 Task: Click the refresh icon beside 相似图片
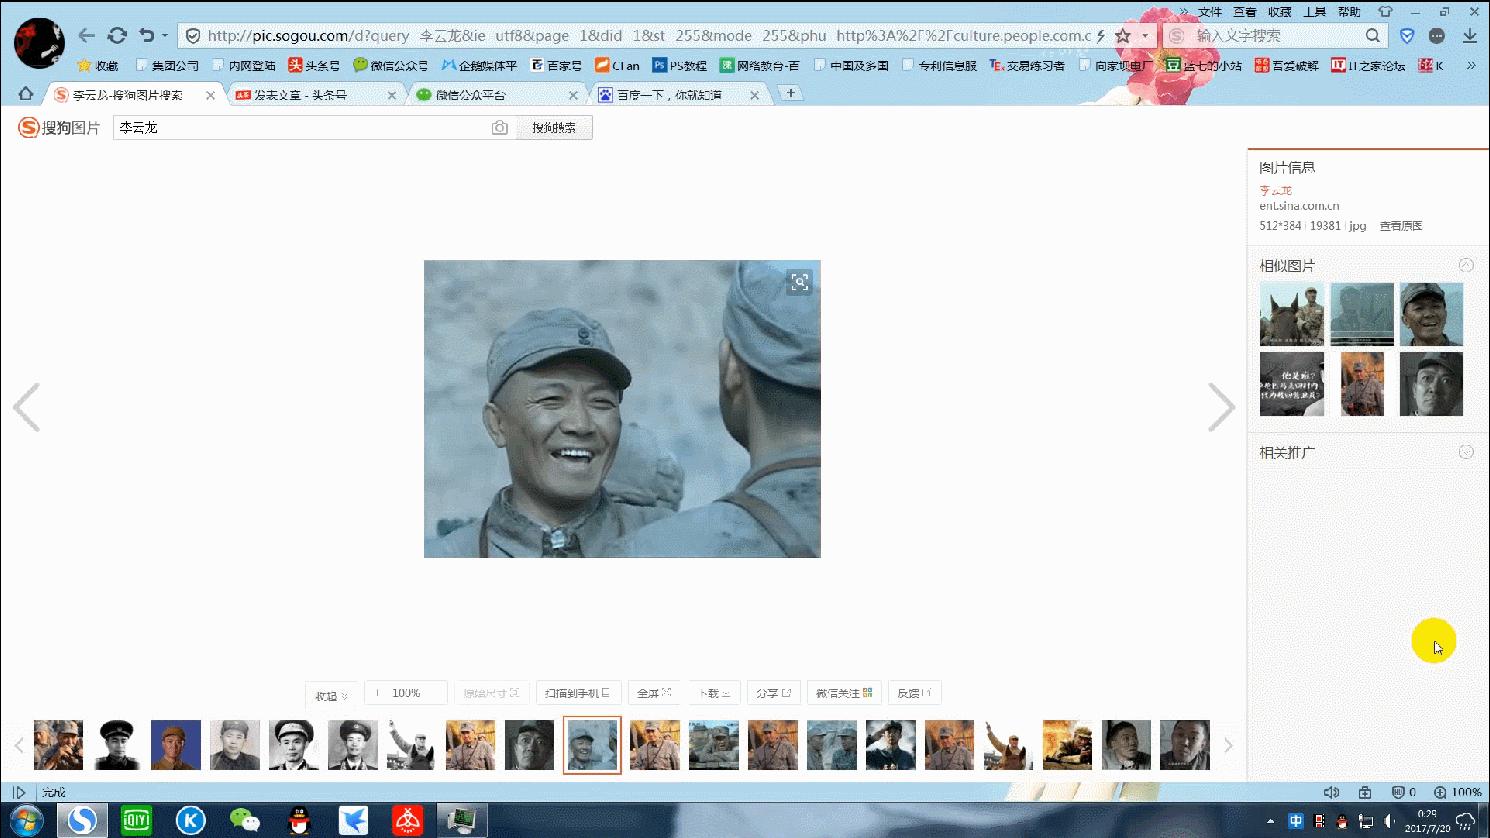(1466, 264)
